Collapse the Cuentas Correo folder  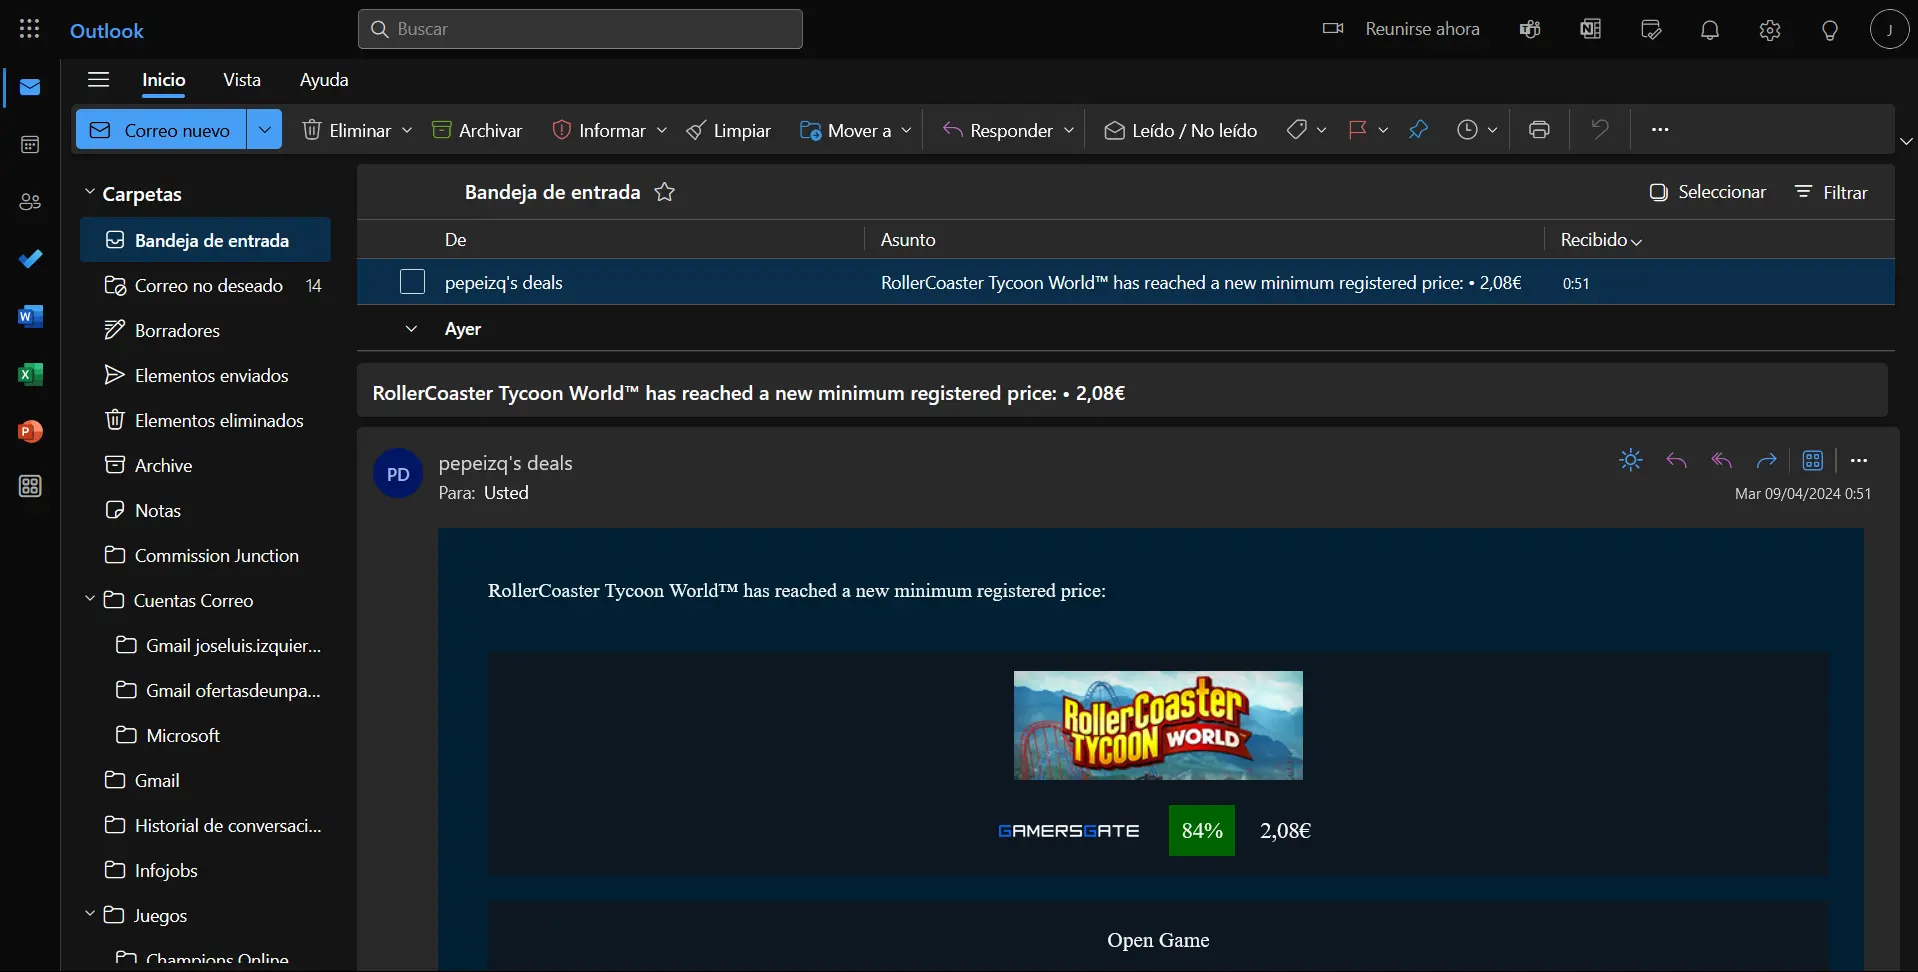click(90, 600)
